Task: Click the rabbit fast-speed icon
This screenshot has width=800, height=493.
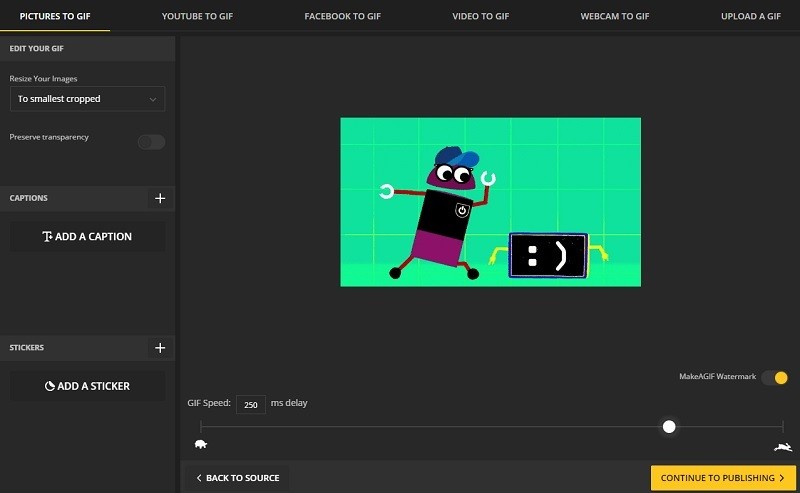Action: [x=783, y=448]
